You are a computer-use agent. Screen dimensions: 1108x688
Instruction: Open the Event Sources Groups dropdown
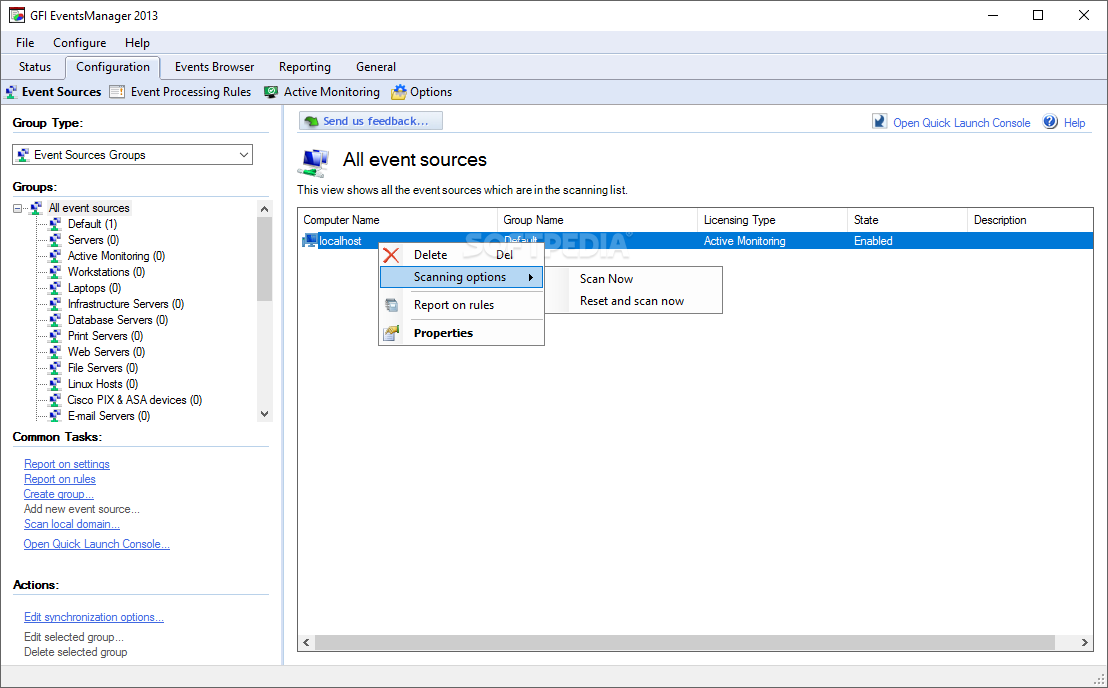click(132, 155)
